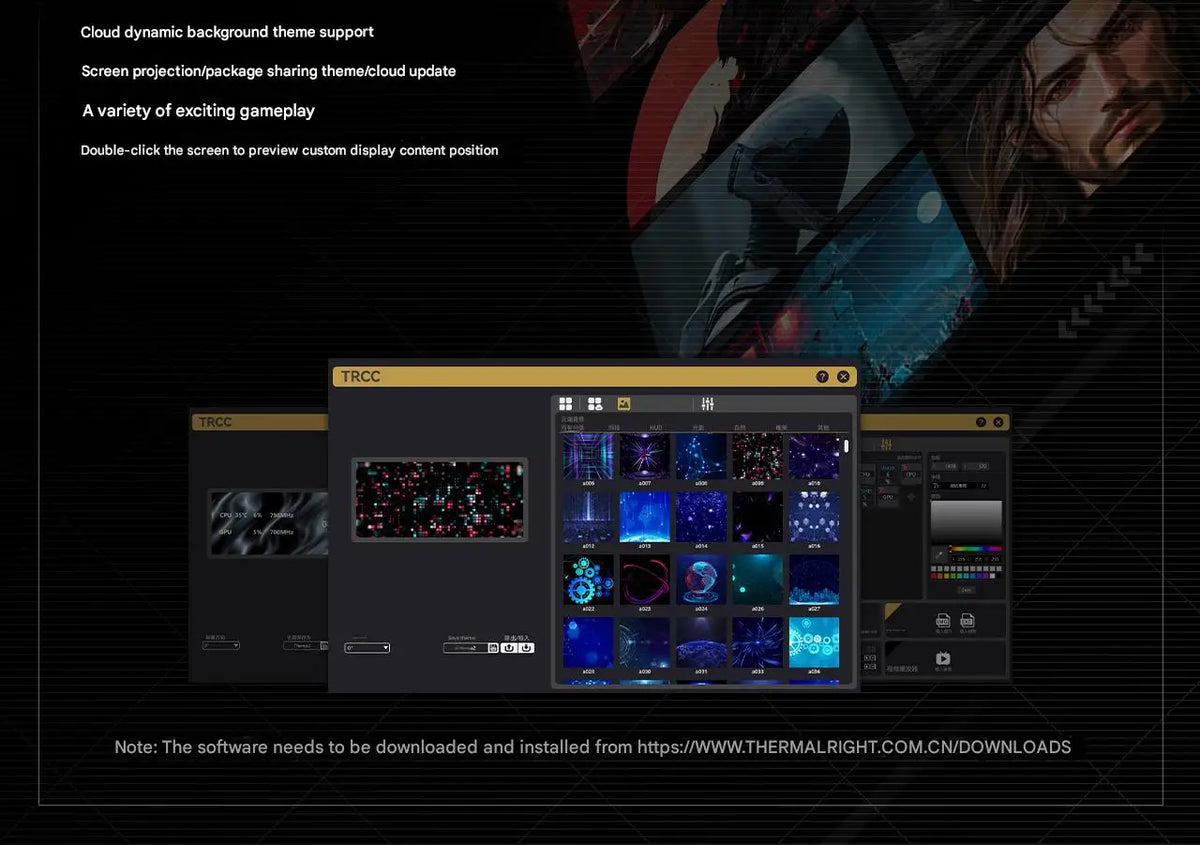Screen dimensions: 1200x845
Task: Click the video player play icon
Action: [x=943, y=658]
